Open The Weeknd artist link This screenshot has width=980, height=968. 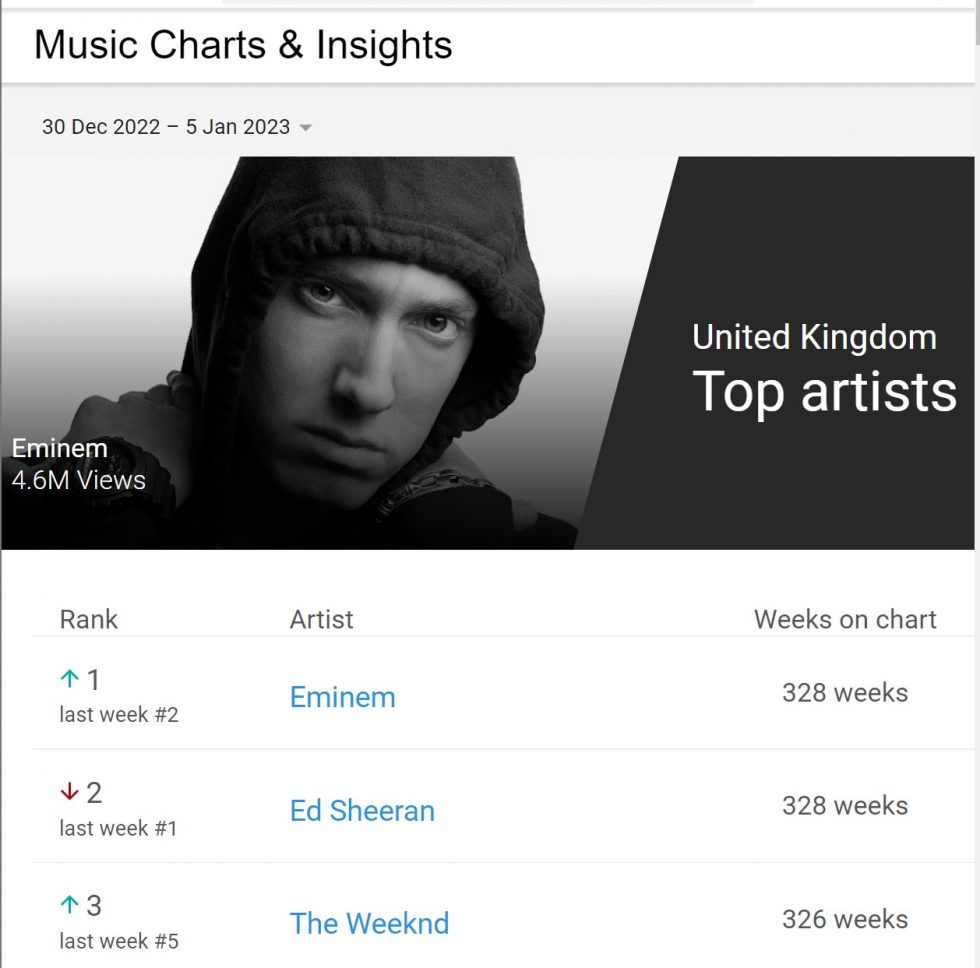369,923
